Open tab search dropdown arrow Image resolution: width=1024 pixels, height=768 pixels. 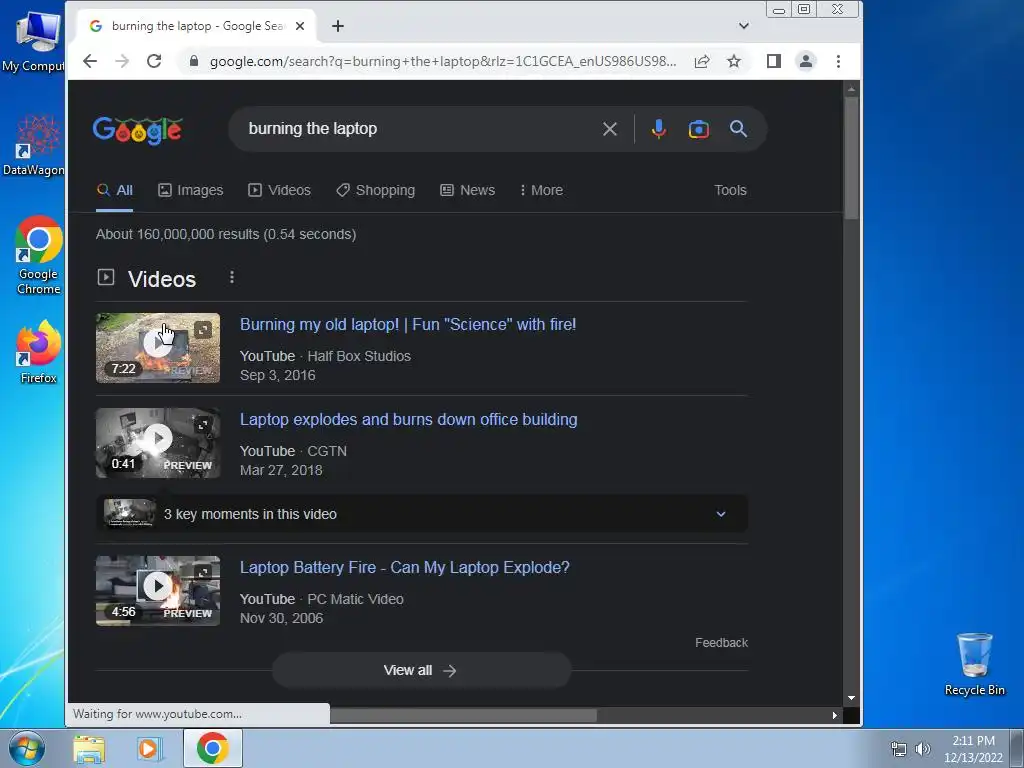744,26
